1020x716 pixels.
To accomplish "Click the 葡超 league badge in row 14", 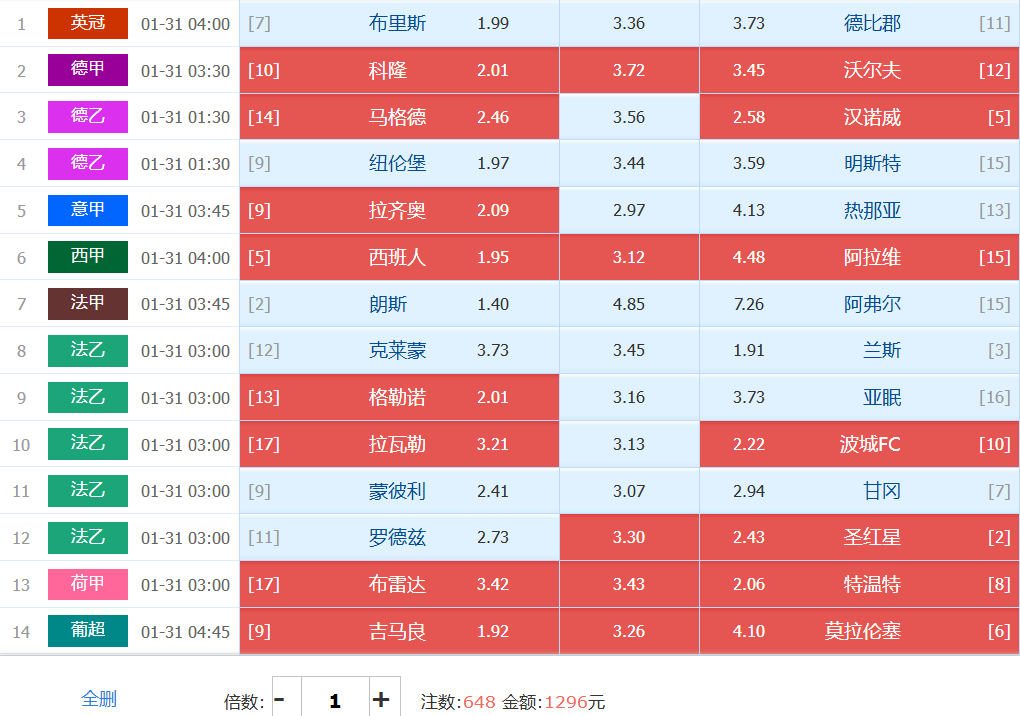I will (88, 631).
